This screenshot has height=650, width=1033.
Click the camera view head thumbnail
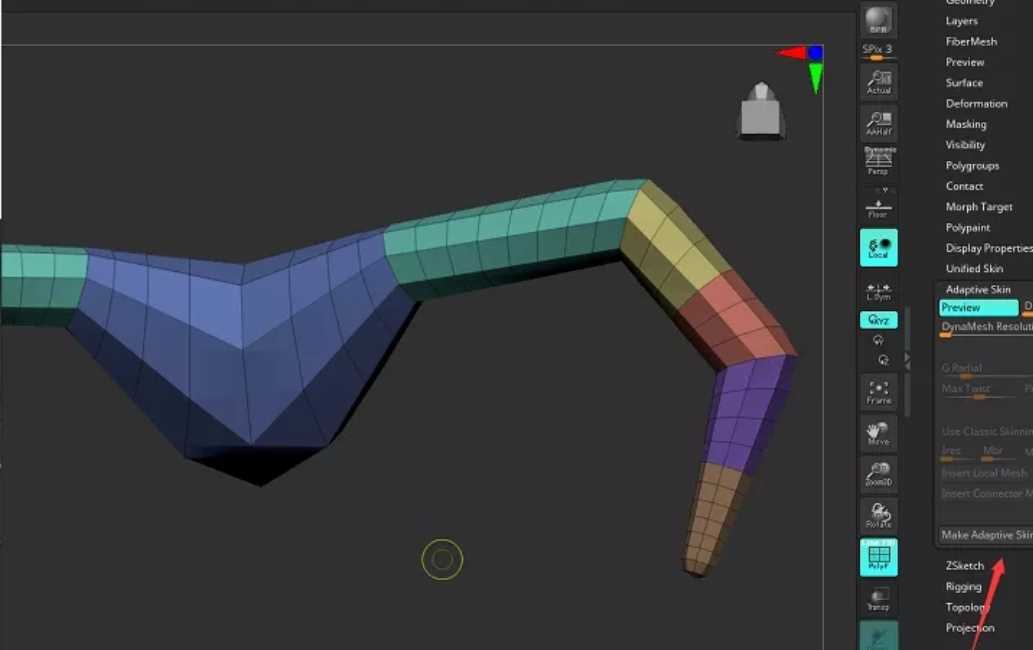762,111
